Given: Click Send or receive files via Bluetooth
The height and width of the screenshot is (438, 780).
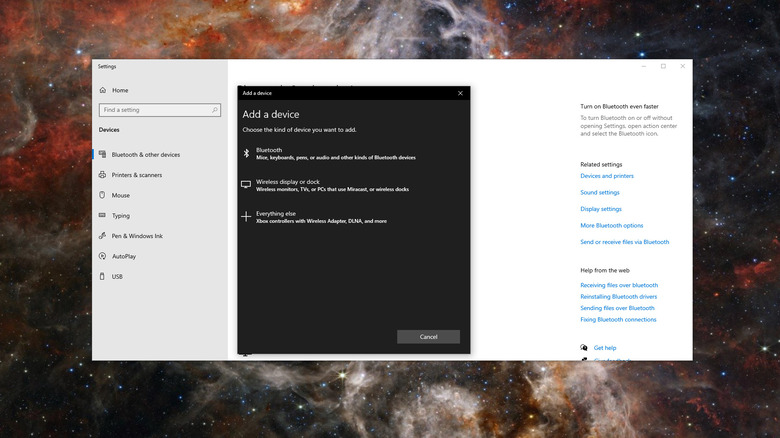Looking at the screenshot, I should coord(624,242).
